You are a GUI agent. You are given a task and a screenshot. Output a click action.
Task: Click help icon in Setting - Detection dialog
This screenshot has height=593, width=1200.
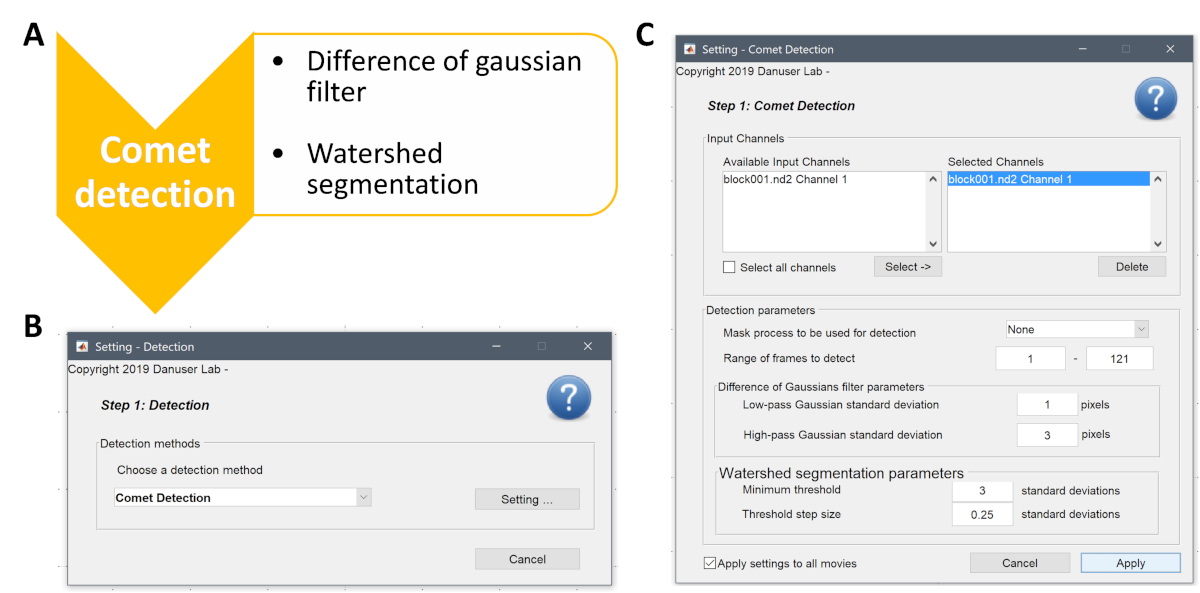[x=568, y=399]
